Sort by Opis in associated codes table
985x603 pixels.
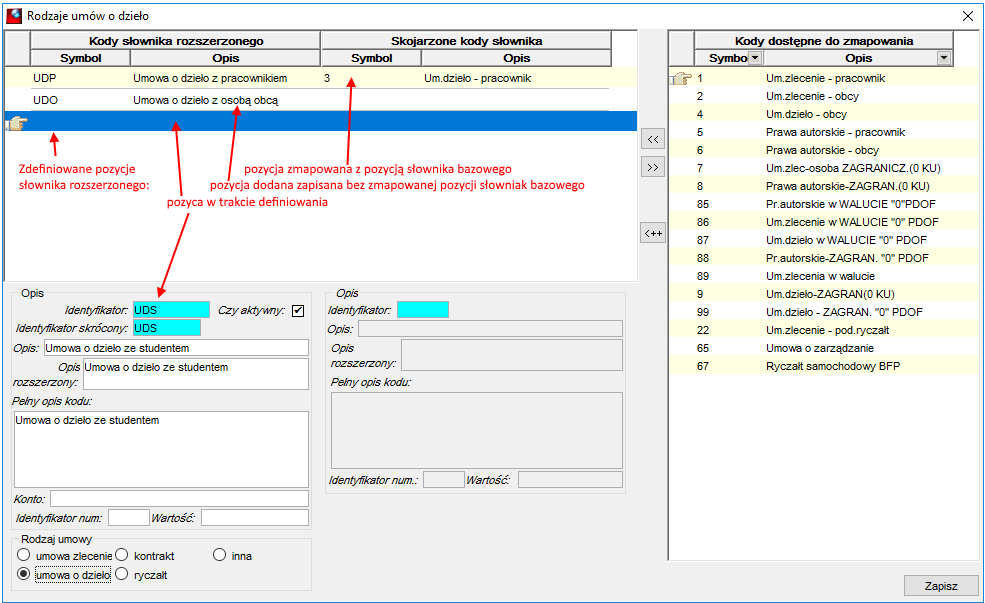(516, 58)
